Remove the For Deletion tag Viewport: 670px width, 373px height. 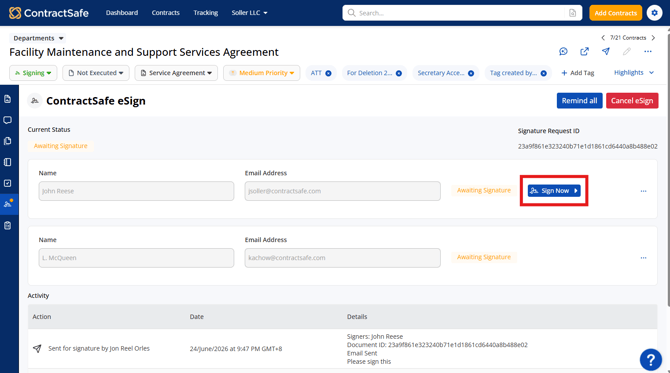399,73
